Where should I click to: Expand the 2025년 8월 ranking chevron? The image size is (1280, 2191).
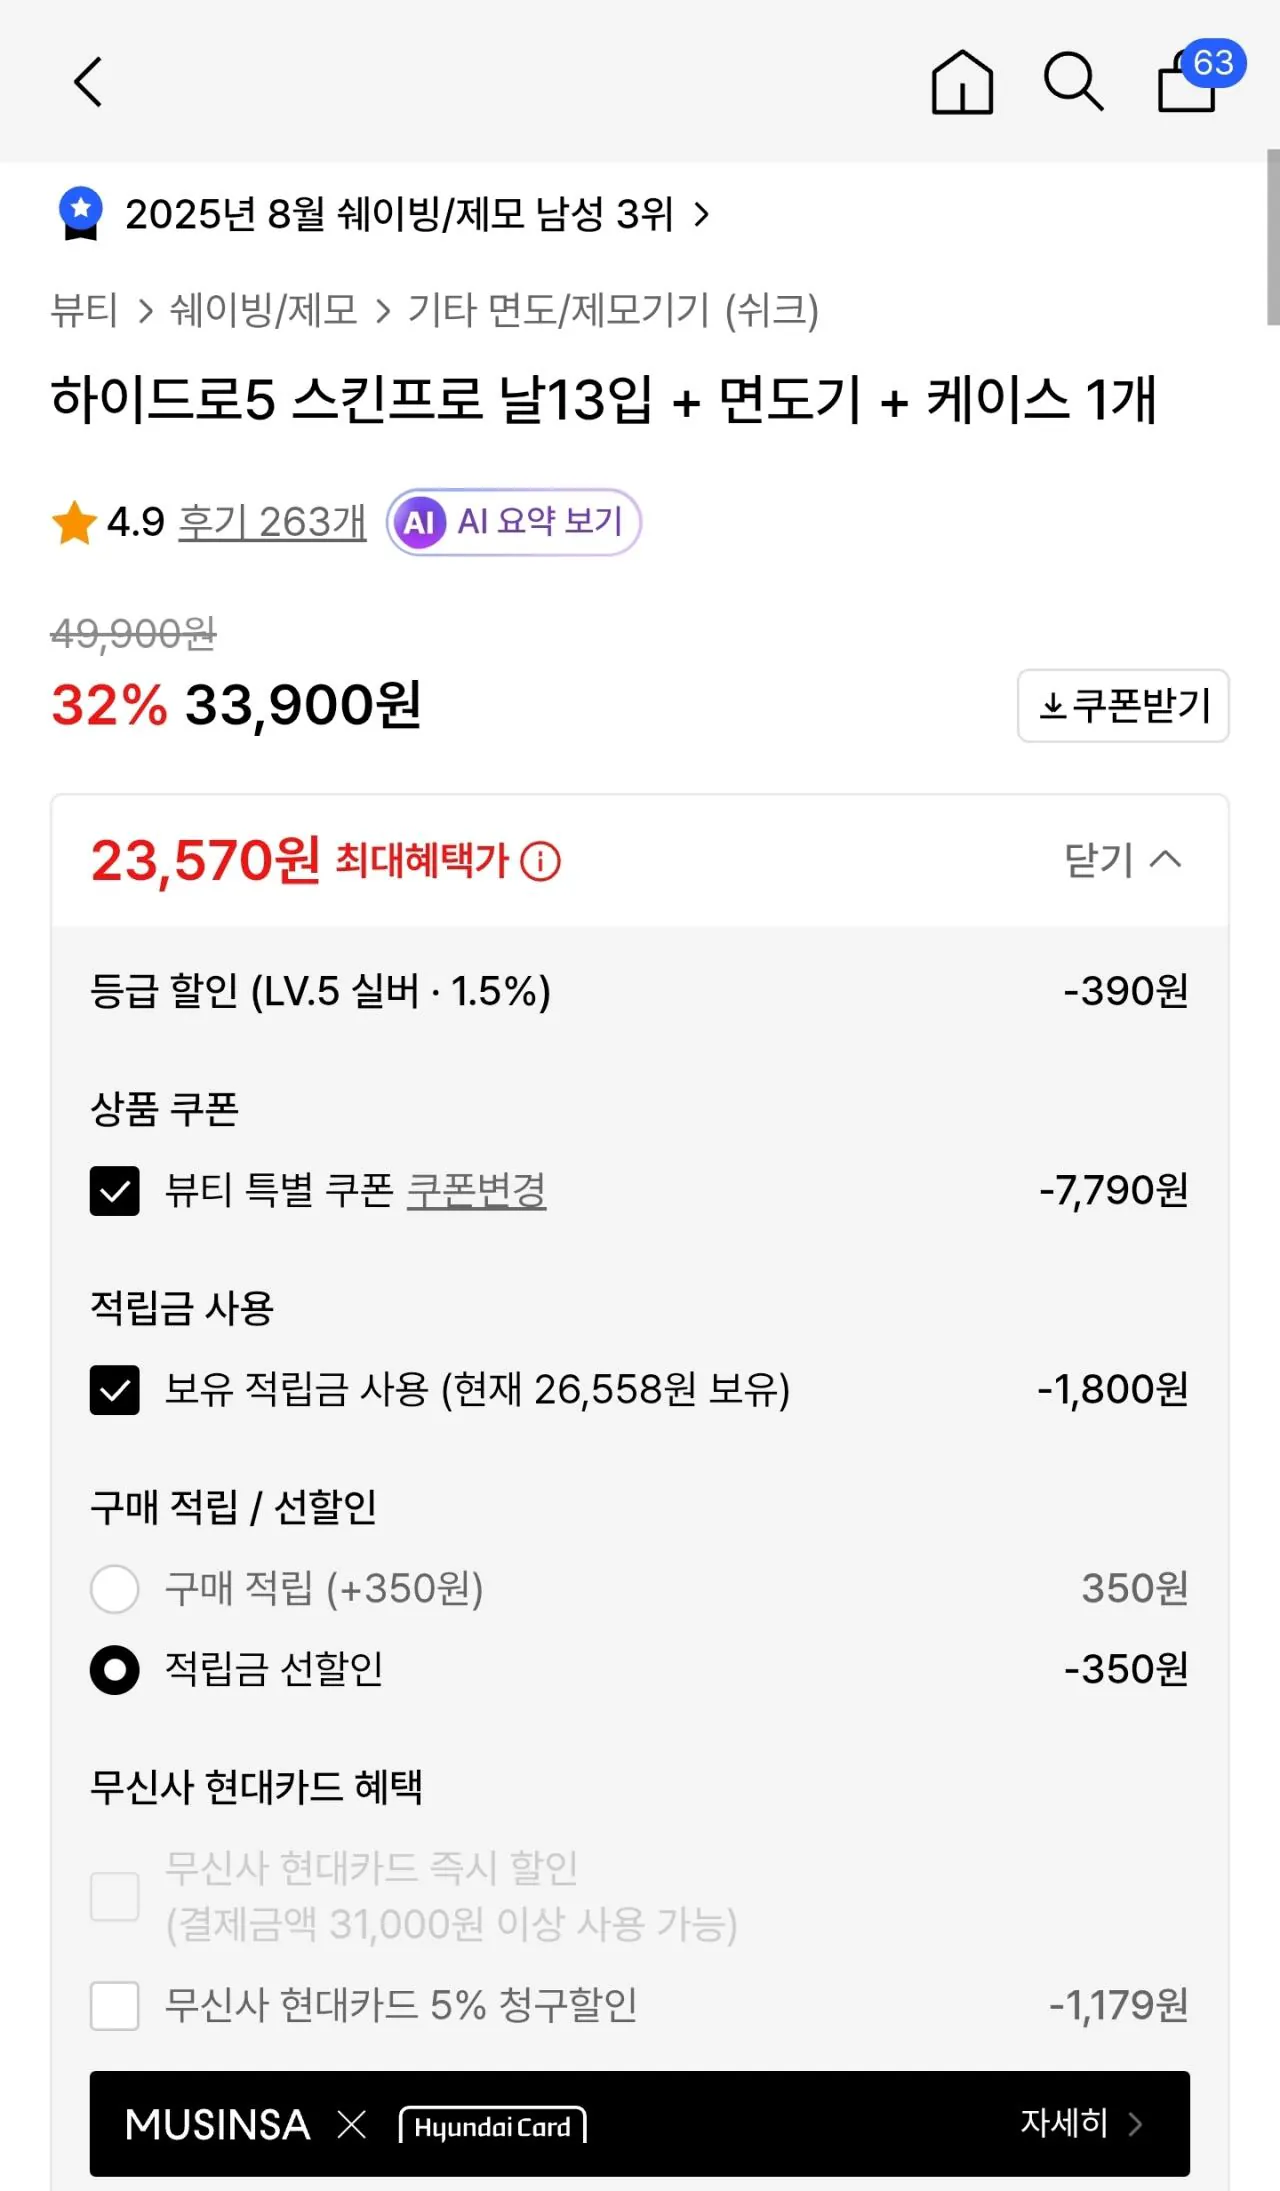pos(702,214)
